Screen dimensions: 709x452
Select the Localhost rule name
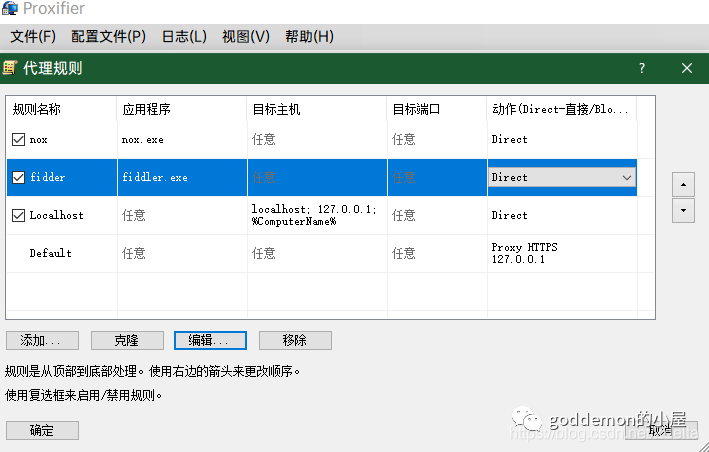(57, 215)
